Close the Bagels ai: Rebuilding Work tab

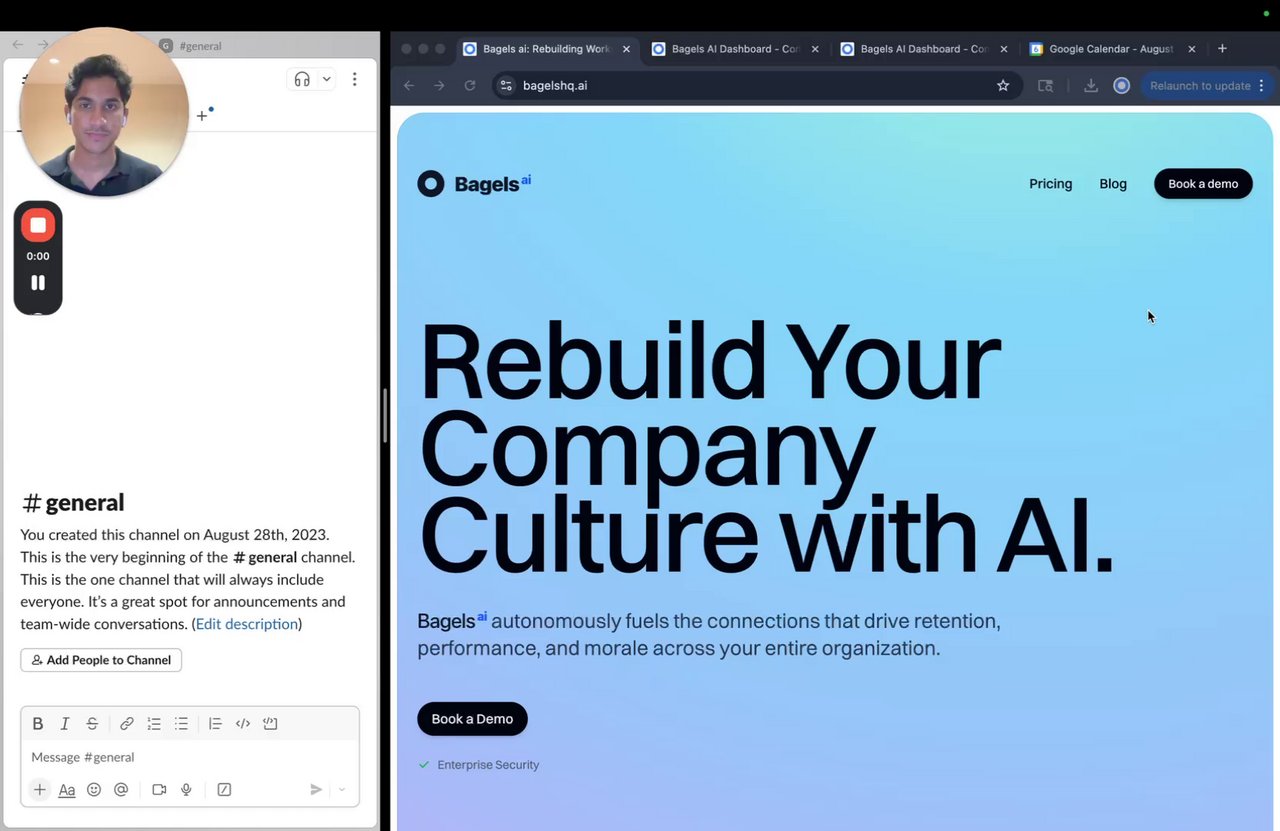coord(626,49)
